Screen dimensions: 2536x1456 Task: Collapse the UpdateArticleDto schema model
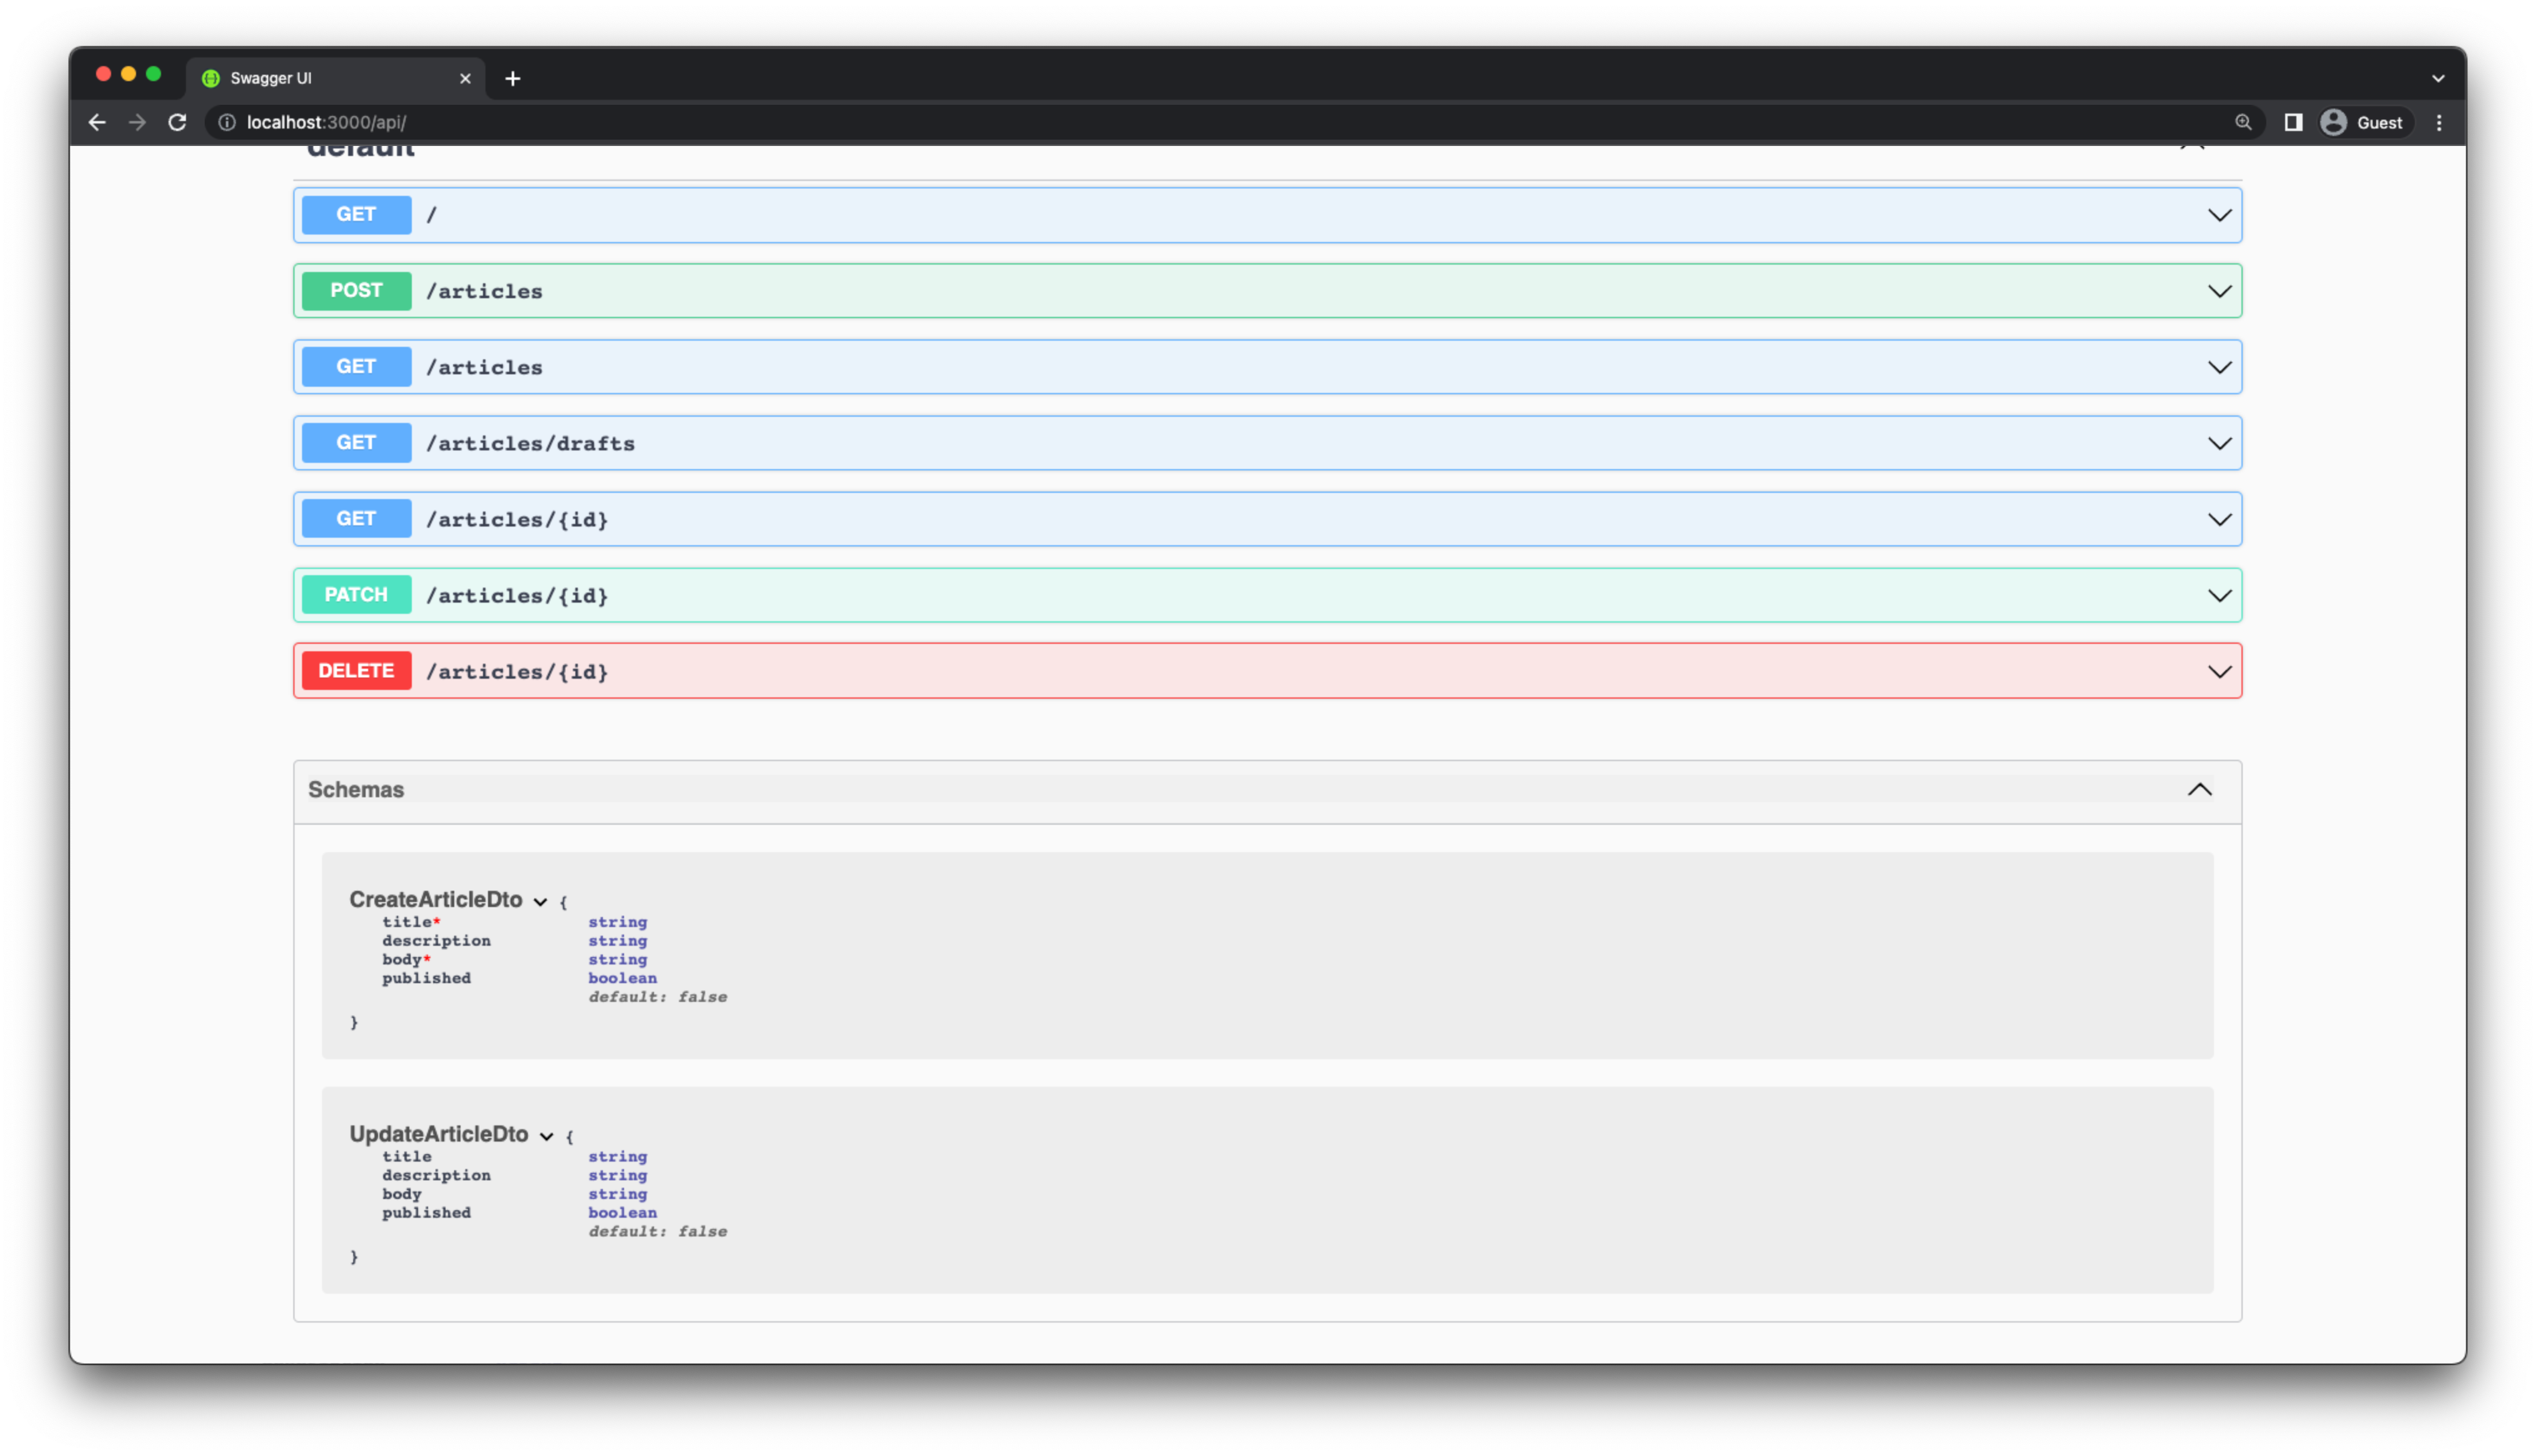[x=546, y=1136]
